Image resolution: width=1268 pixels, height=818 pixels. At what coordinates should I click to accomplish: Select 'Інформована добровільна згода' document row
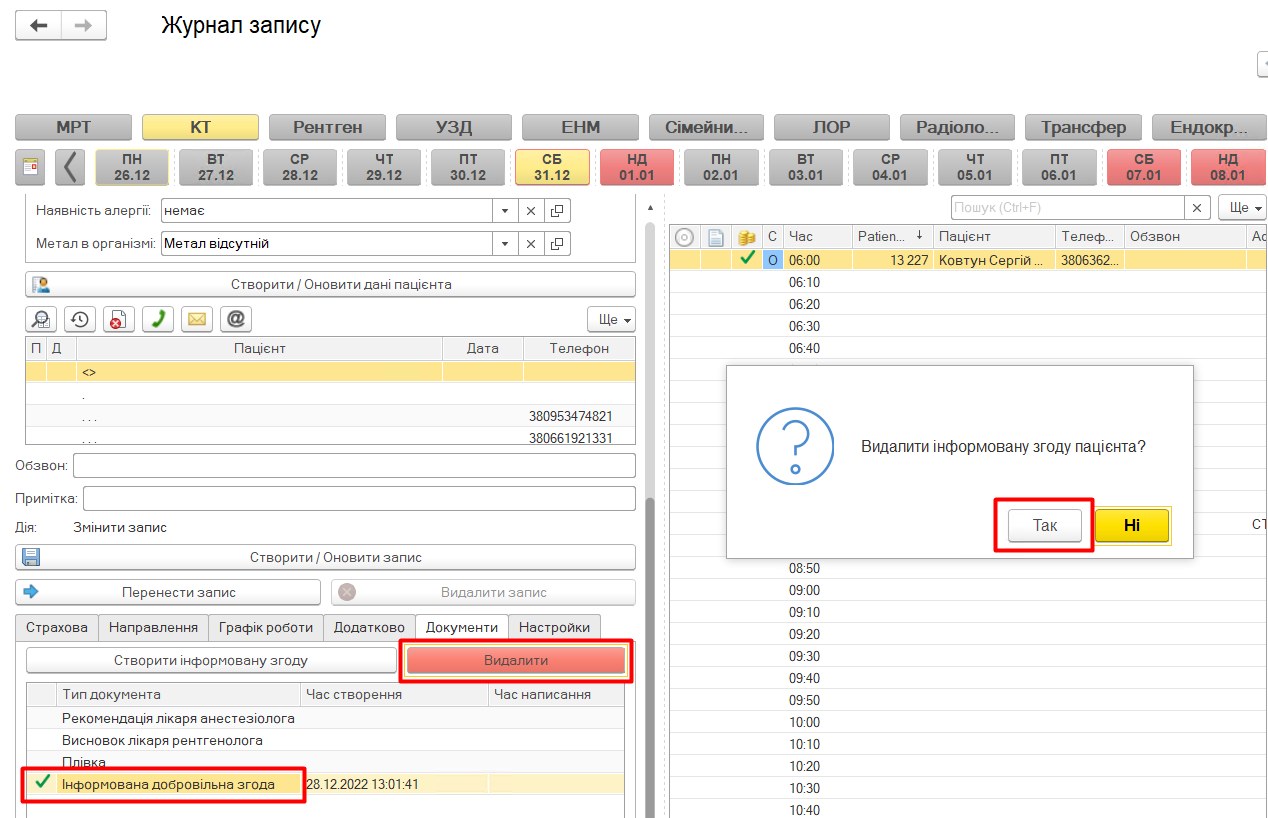[168, 784]
